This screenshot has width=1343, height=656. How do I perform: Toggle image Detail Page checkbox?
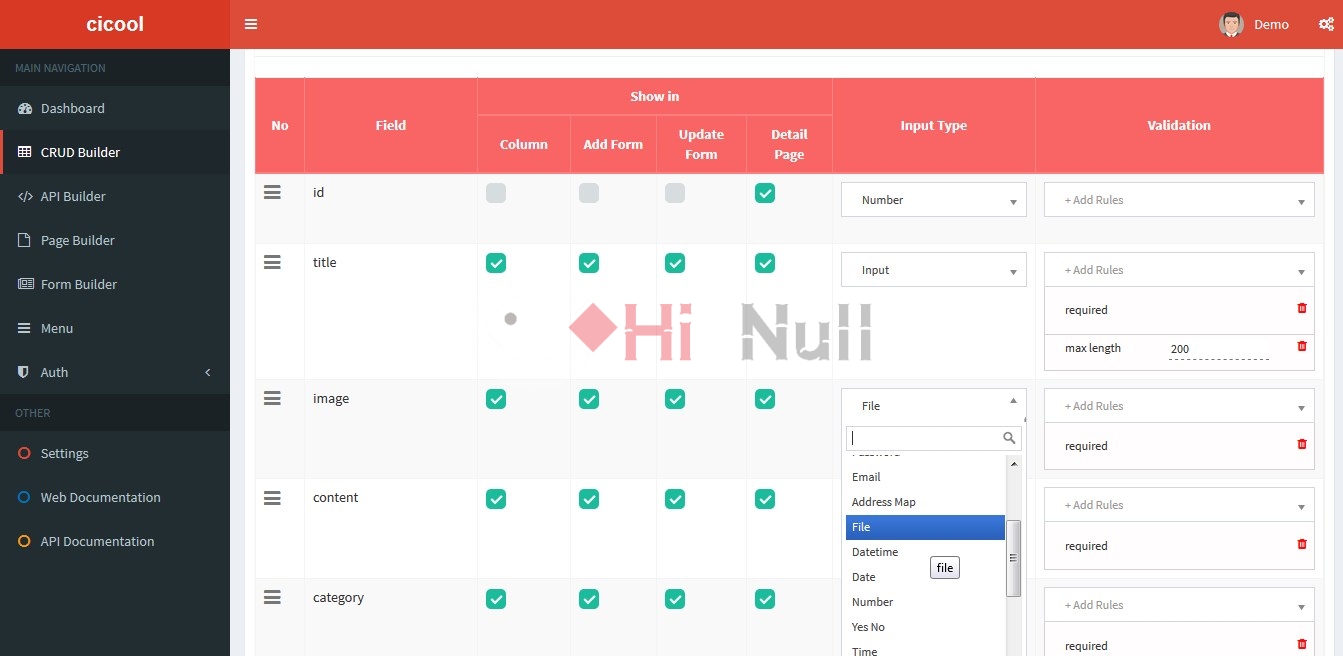pos(765,399)
